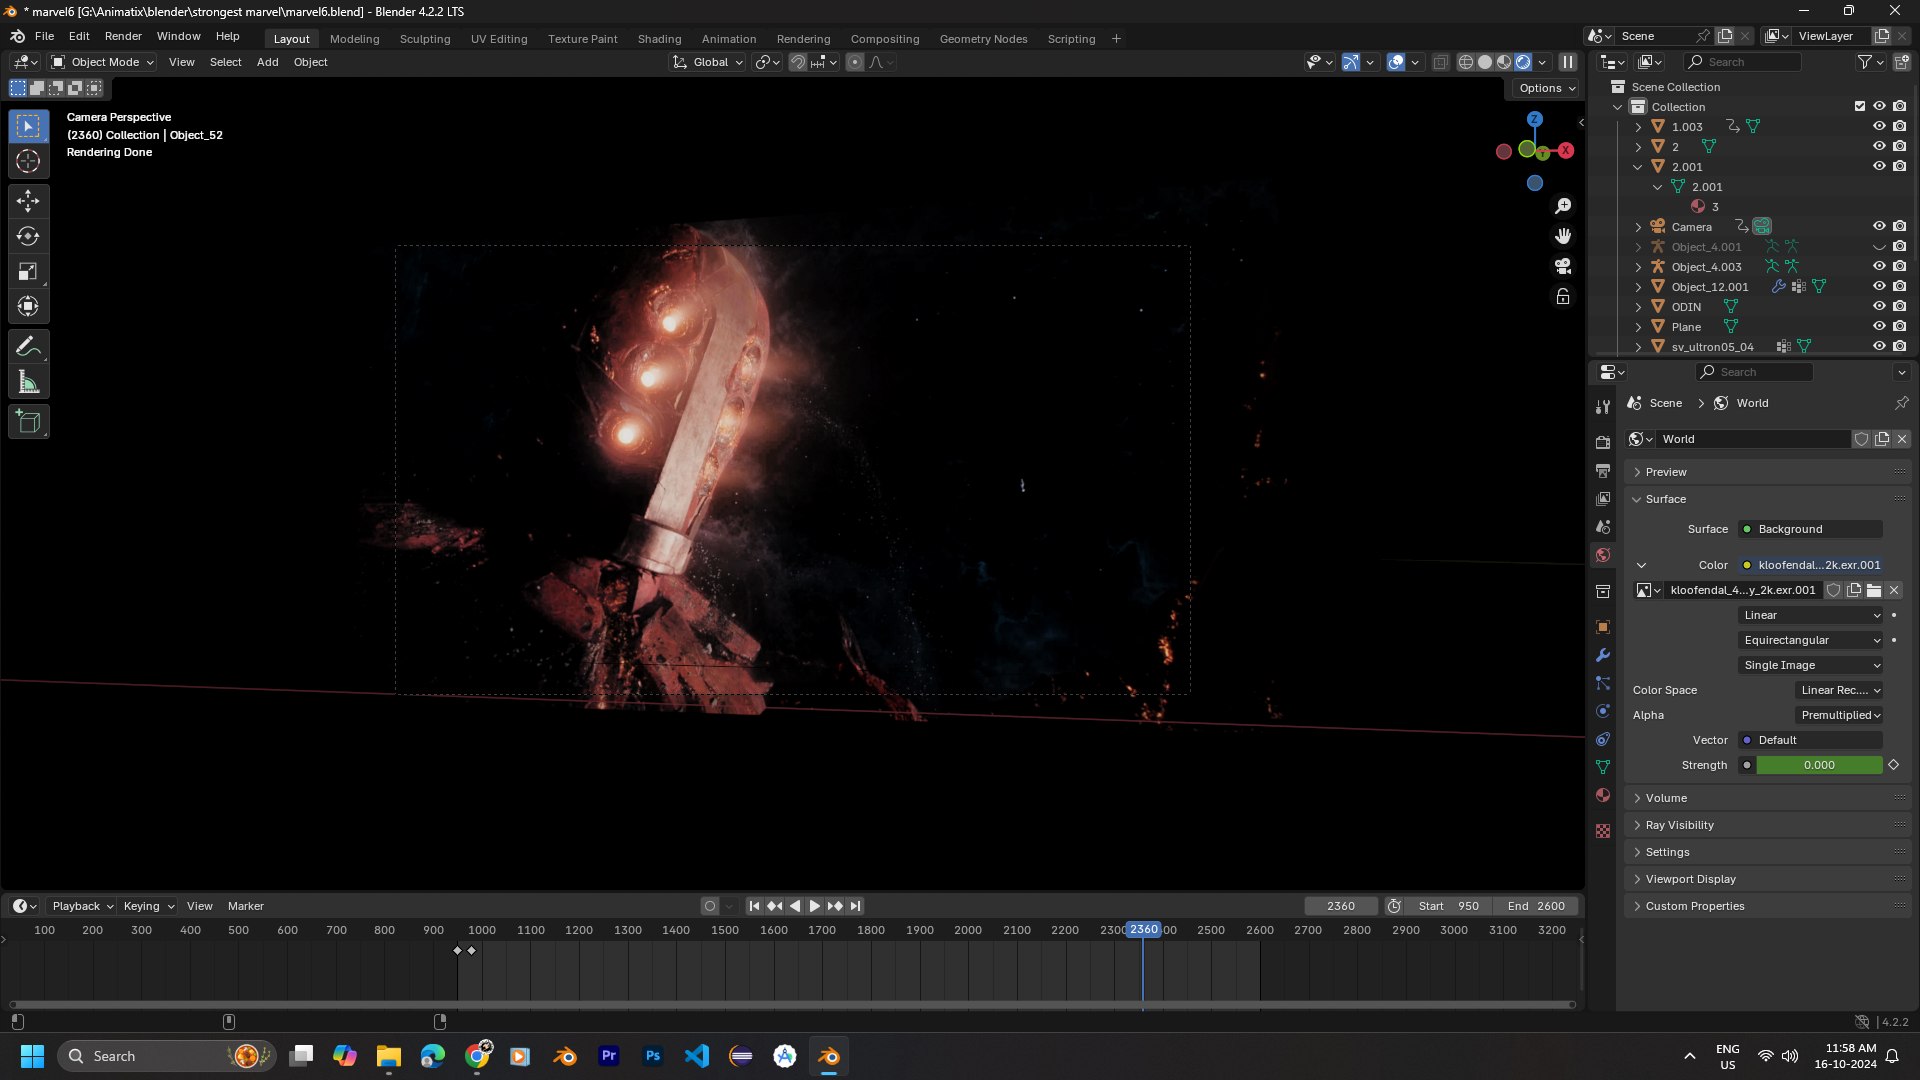
Task: Select the Measure ruler tool
Action: (28, 382)
